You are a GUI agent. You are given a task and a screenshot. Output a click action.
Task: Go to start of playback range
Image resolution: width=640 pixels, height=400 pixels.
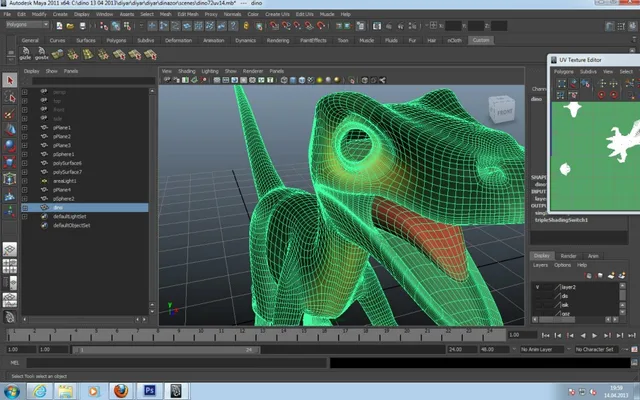pyautogui.click(x=545, y=336)
